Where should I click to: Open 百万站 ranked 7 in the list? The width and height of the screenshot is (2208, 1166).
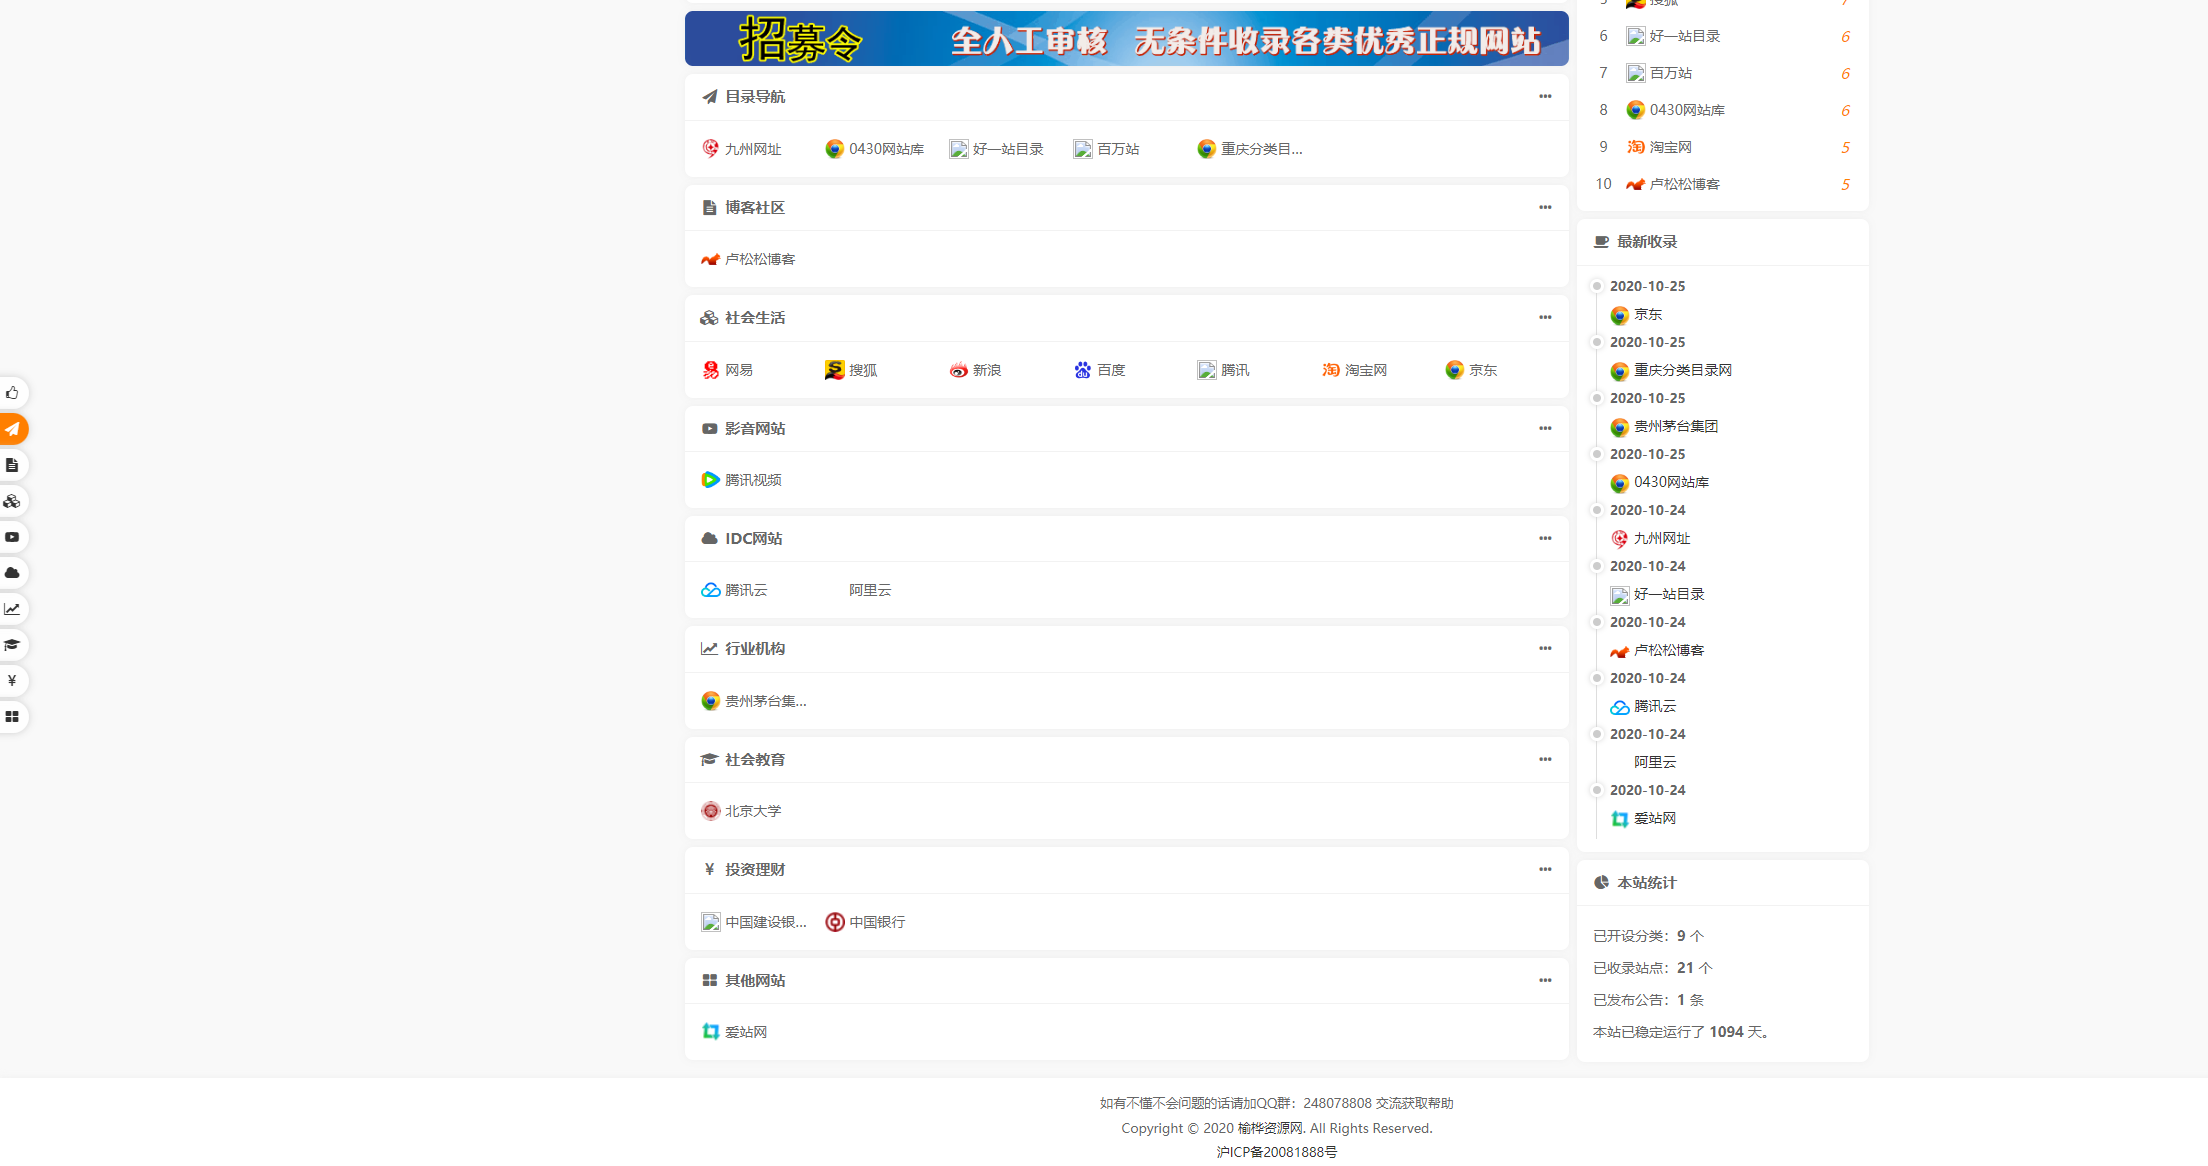pyautogui.click(x=1659, y=73)
